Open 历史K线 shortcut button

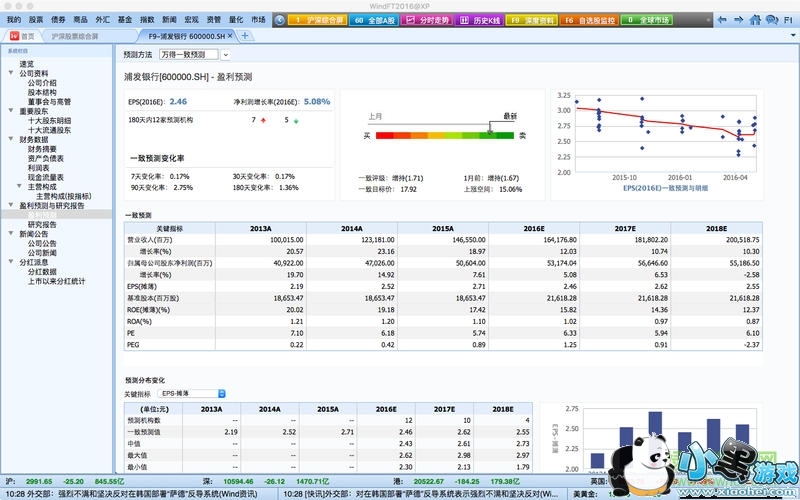[x=480, y=20]
